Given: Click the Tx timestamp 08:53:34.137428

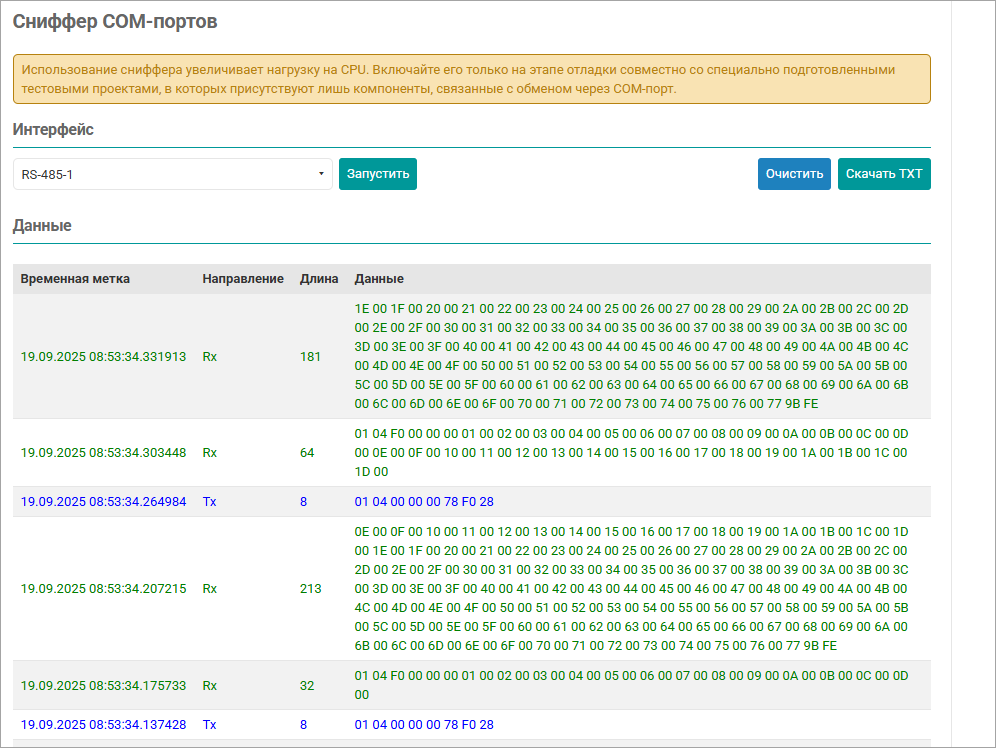Looking at the screenshot, I should [103, 725].
